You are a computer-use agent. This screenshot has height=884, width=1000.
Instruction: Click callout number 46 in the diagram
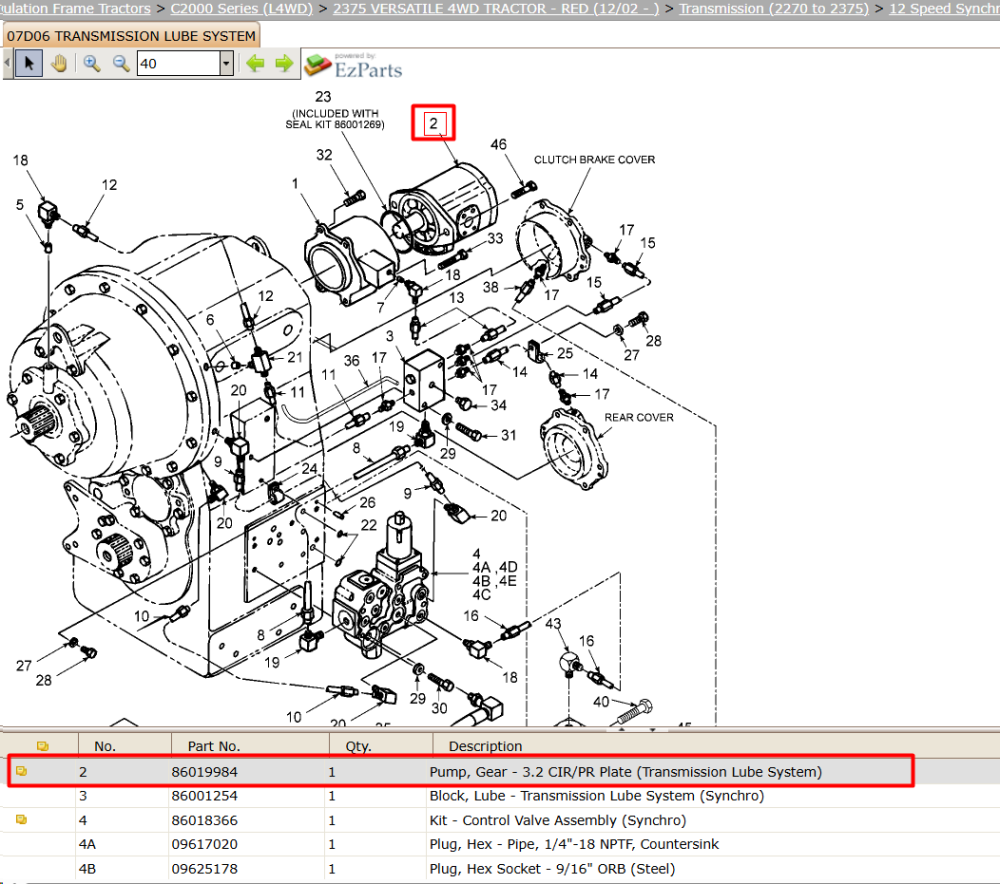(x=499, y=144)
